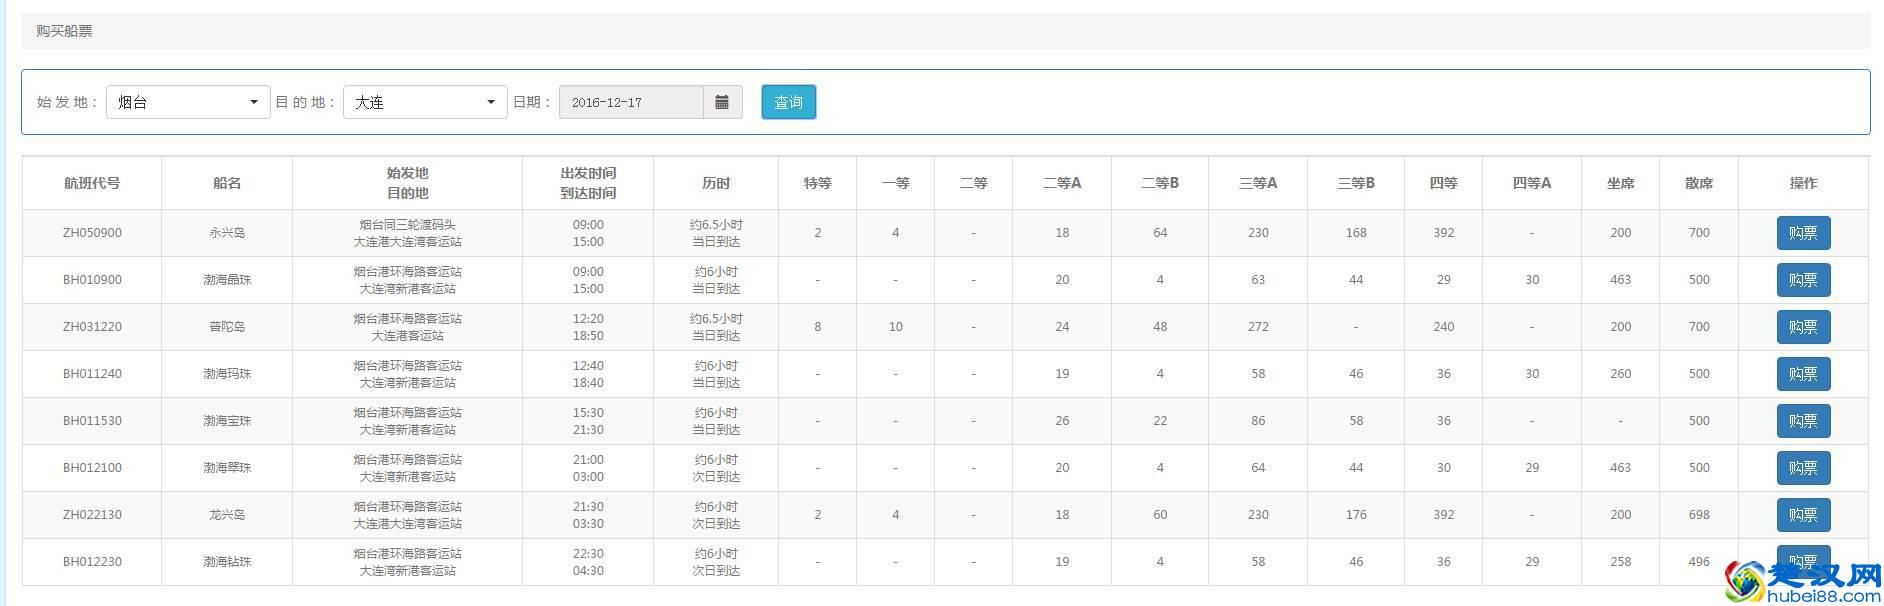Click the 航班代号 column header

pos(92,183)
